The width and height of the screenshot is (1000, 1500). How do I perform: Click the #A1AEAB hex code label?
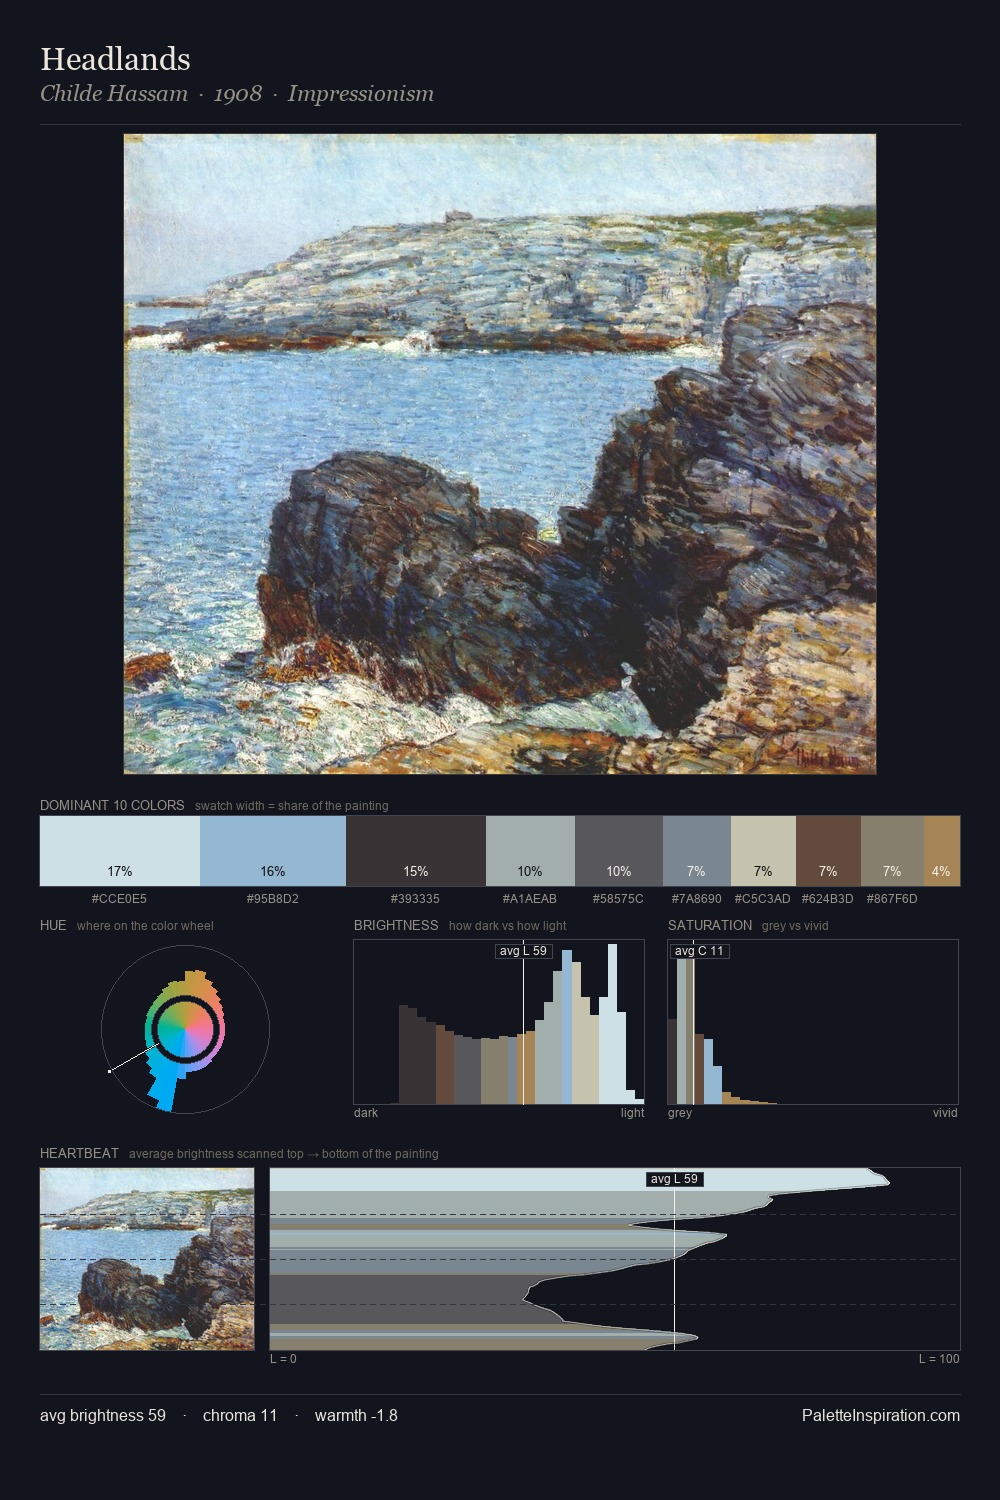click(x=530, y=899)
